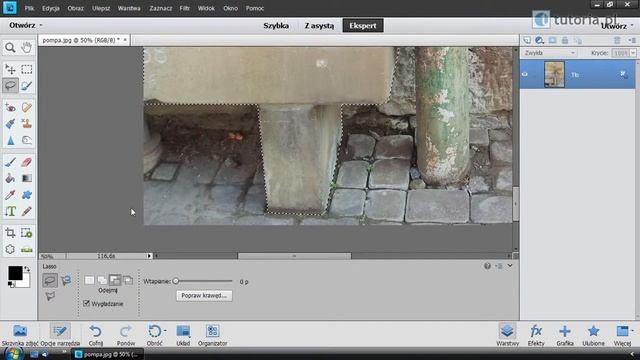The image size is (640, 360).
Task: Click the Cofnij undo button
Action: 96,335
